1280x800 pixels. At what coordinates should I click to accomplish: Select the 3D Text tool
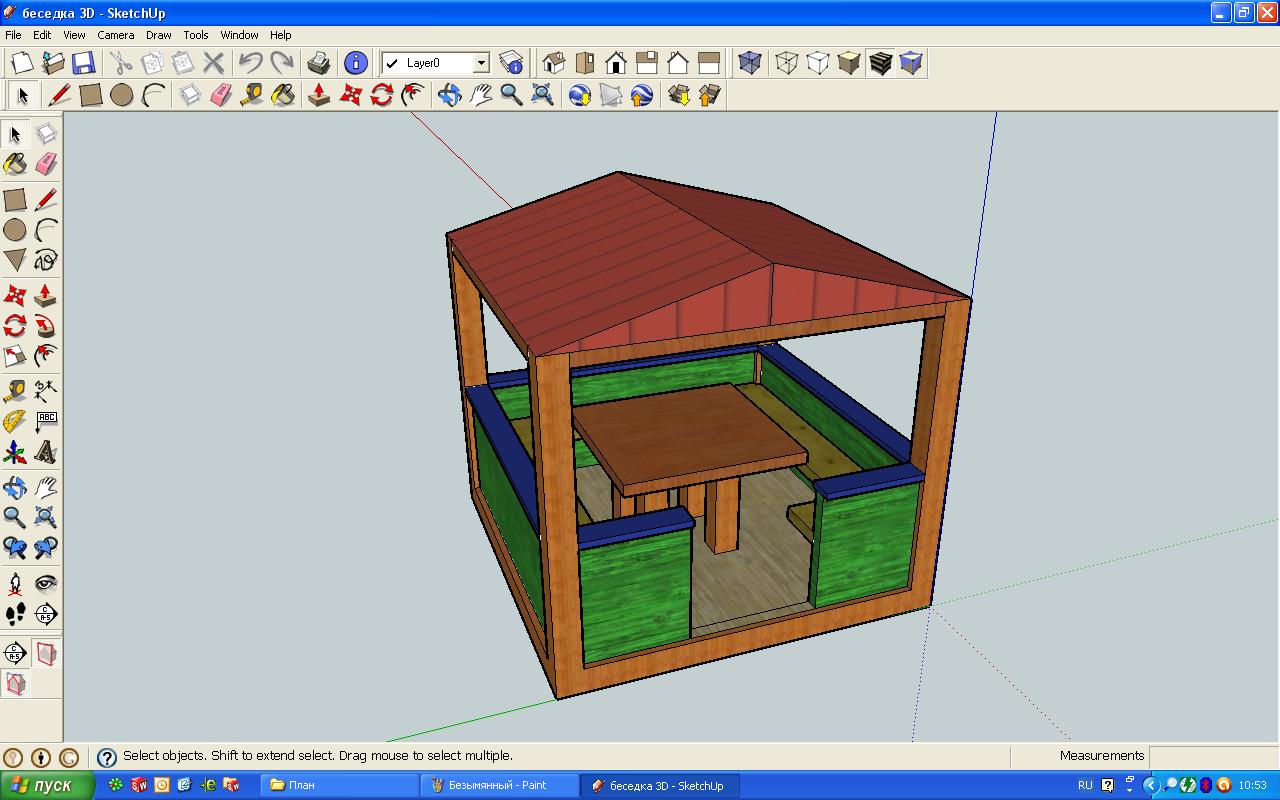point(46,452)
